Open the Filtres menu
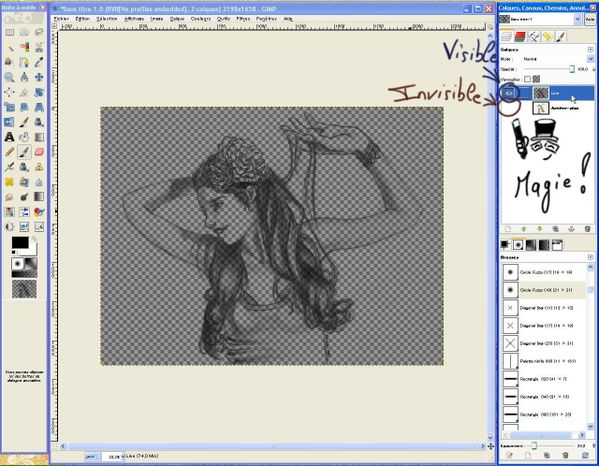Image resolution: width=599 pixels, height=466 pixels. 243,18
